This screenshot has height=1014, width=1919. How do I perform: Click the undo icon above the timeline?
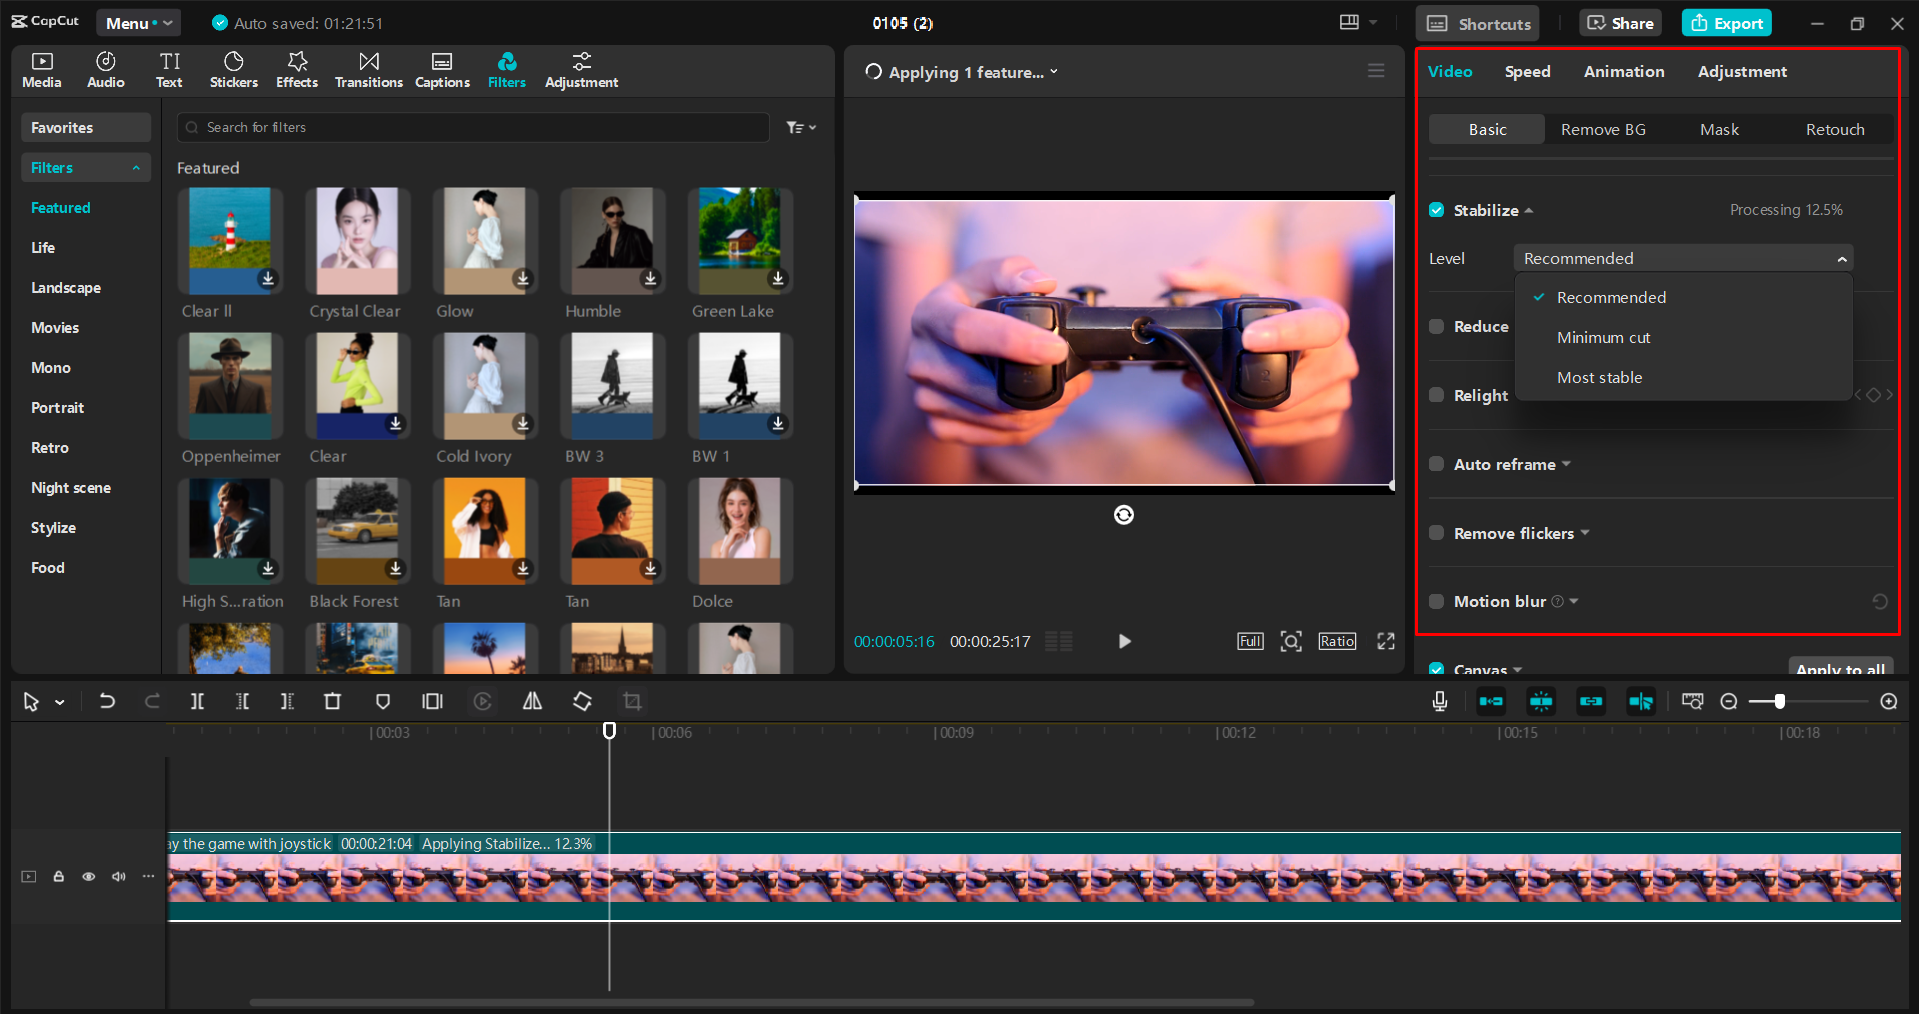point(107,701)
